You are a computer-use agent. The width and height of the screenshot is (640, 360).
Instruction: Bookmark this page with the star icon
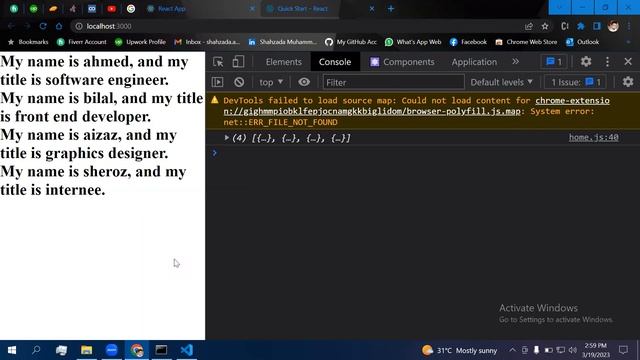pos(545,26)
